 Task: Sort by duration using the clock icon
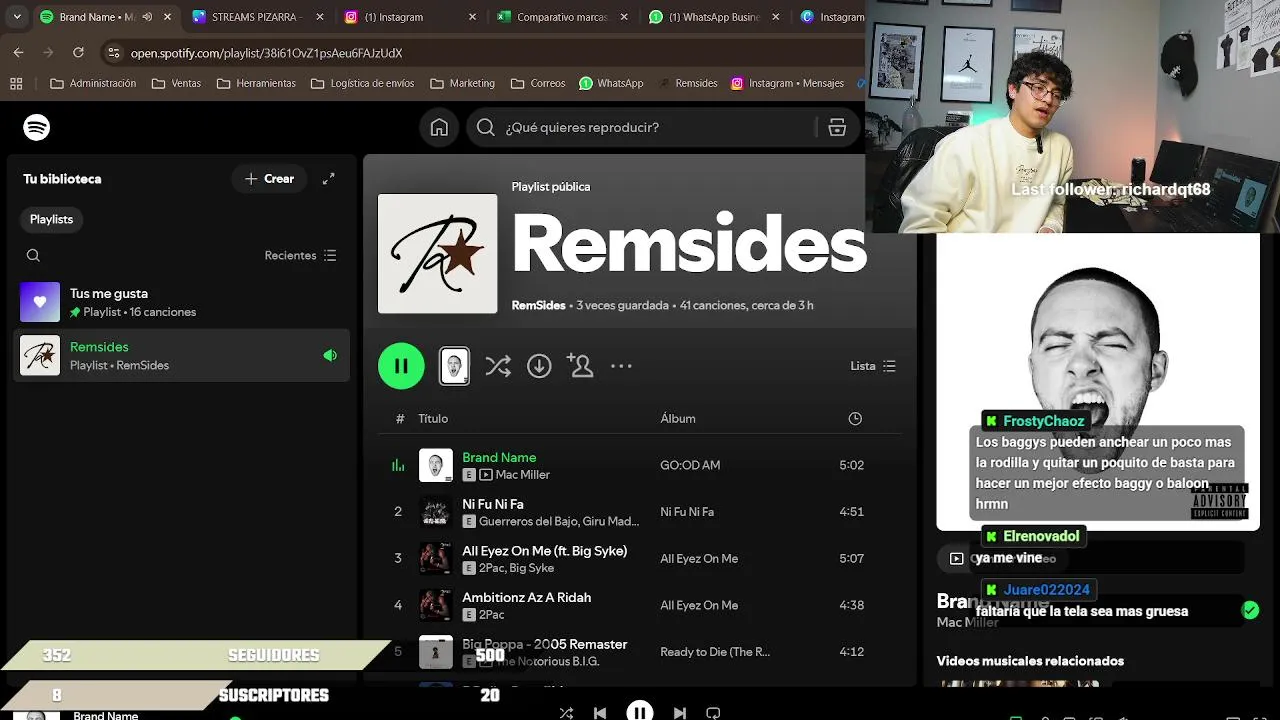click(x=855, y=418)
